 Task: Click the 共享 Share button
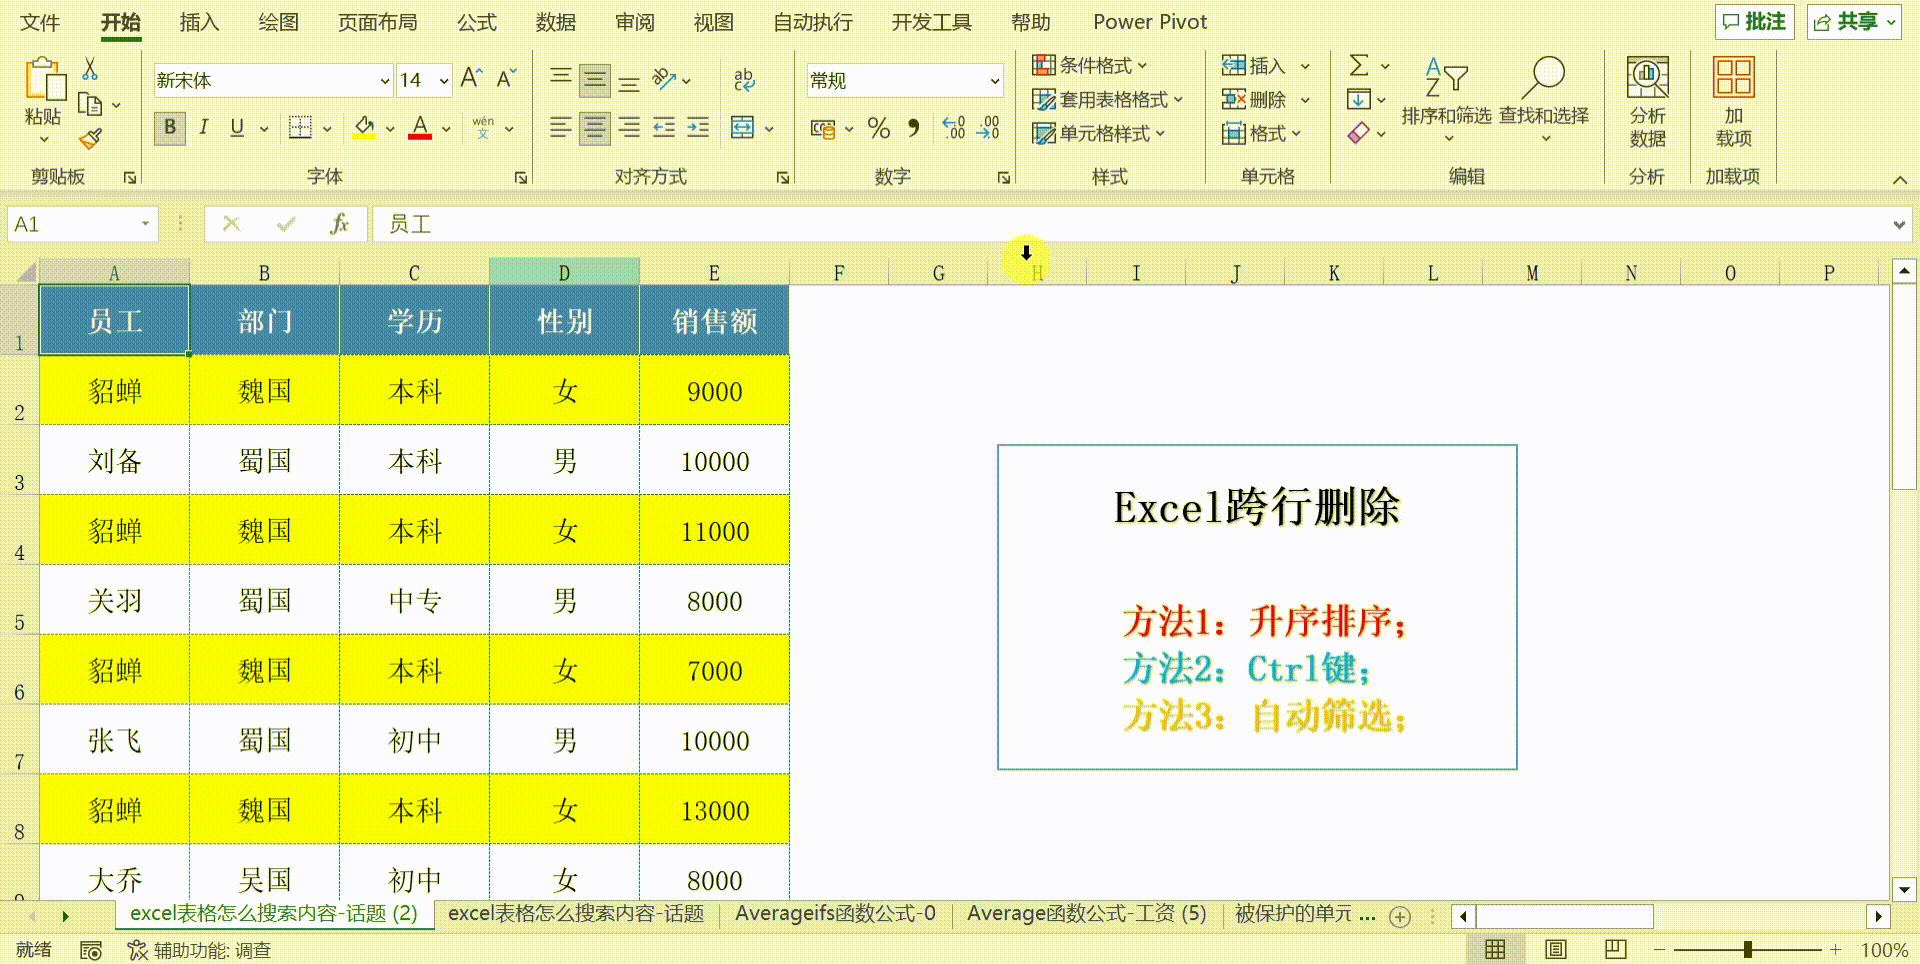(1853, 22)
